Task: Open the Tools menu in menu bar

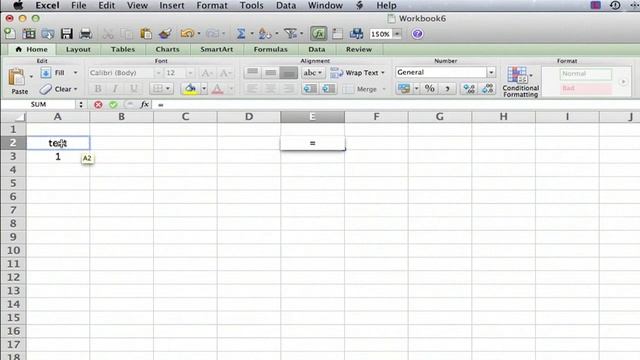Action: tap(251, 6)
